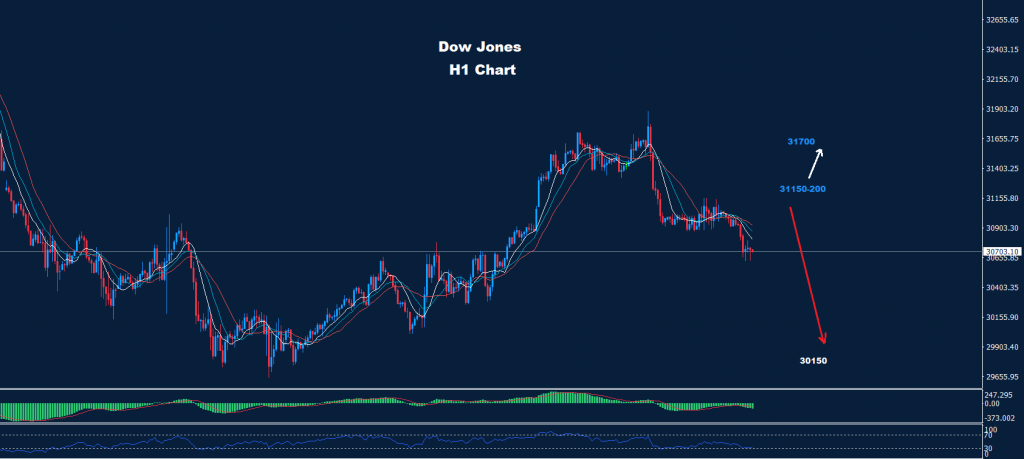Viewport: 1024px width, 459px height.
Task: Click the 31903.20 price axis label
Action: (1001, 109)
